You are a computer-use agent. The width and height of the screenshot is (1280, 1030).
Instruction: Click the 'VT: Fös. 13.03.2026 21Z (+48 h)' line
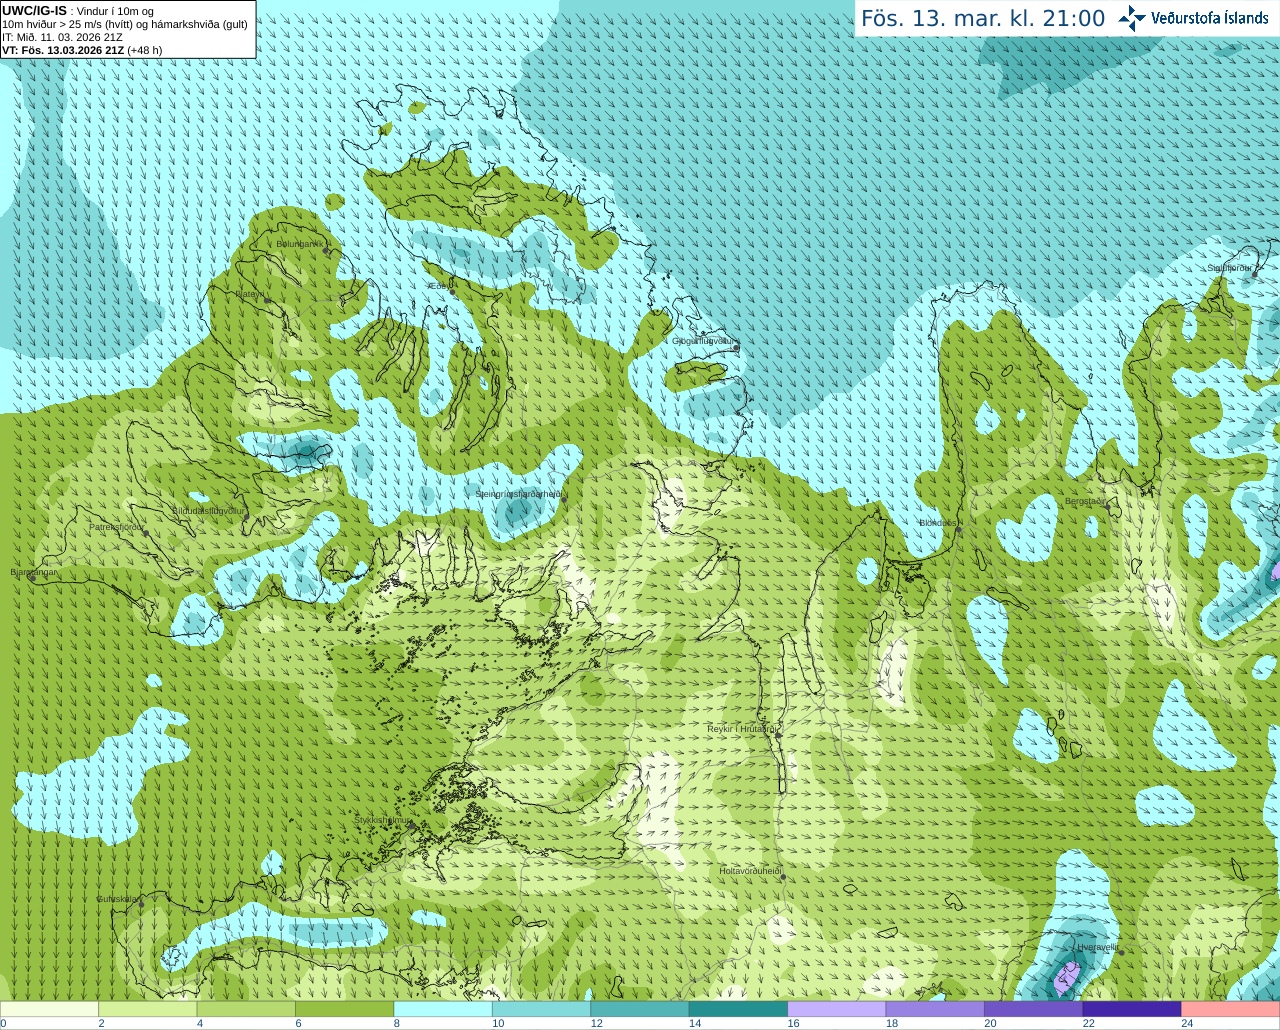pyautogui.click(x=82, y=50)
